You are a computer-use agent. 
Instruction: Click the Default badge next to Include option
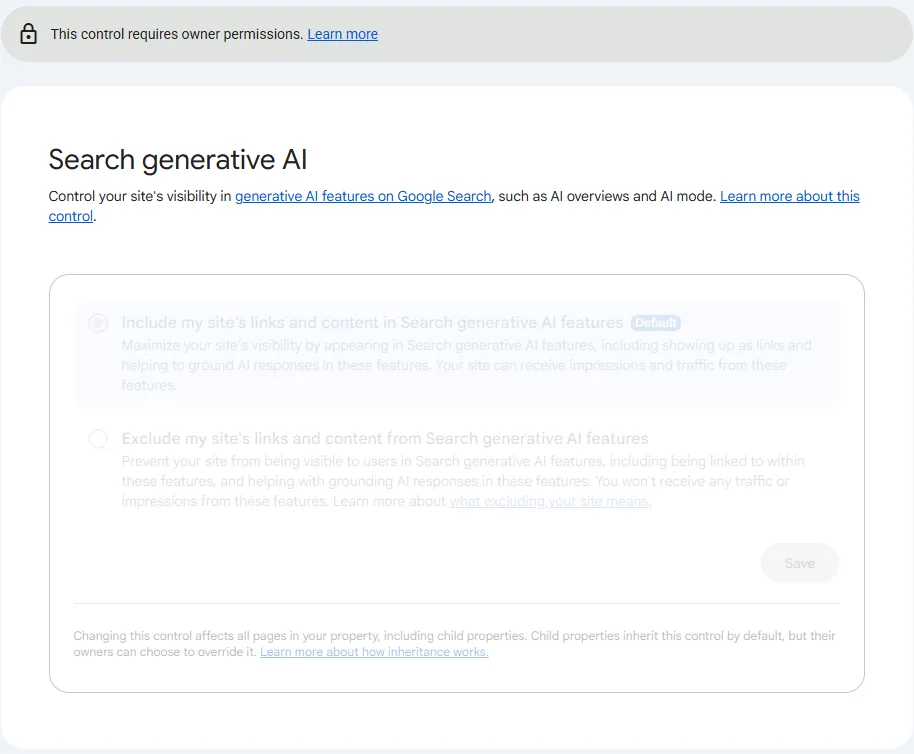tap(656, 323)
